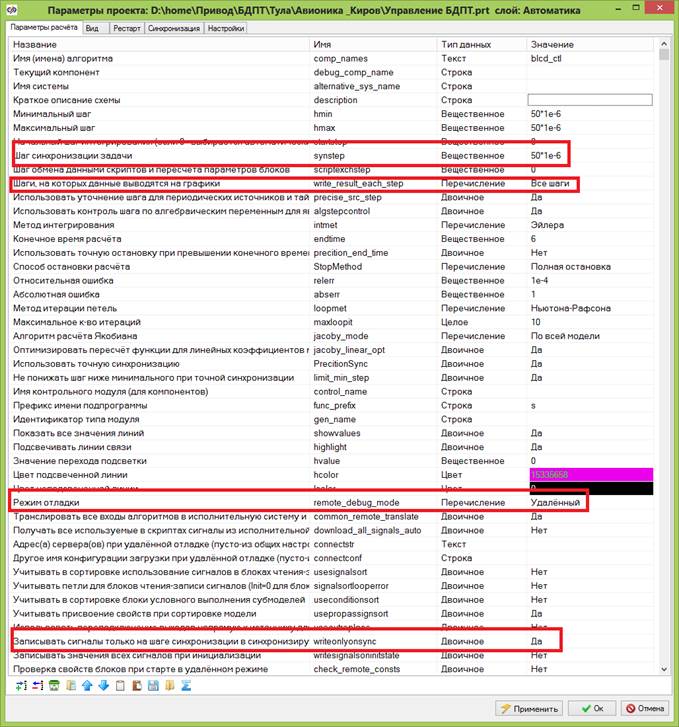Screen dimensions: 679x727
Task: Click the floppy disk save icon
Action: pos(153,685)
